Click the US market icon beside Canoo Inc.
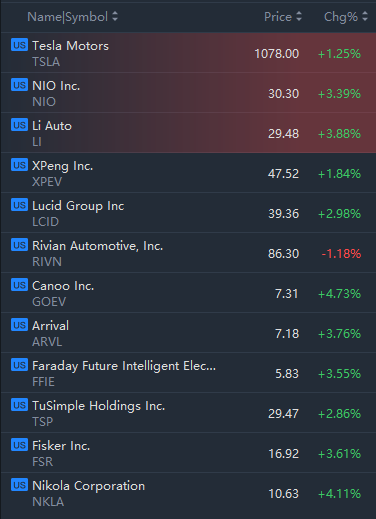 19,285
